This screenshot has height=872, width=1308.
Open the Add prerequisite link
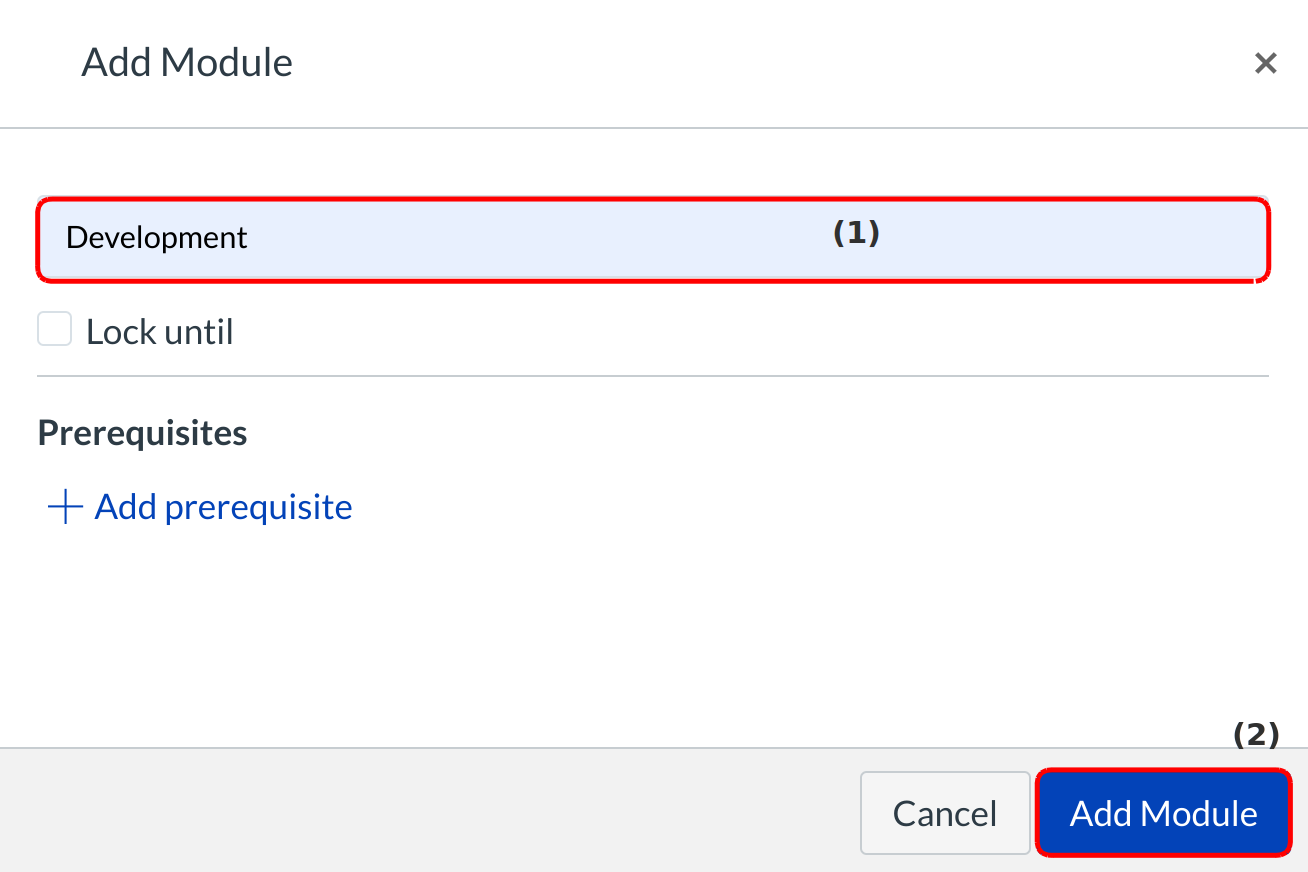point(223,507)
